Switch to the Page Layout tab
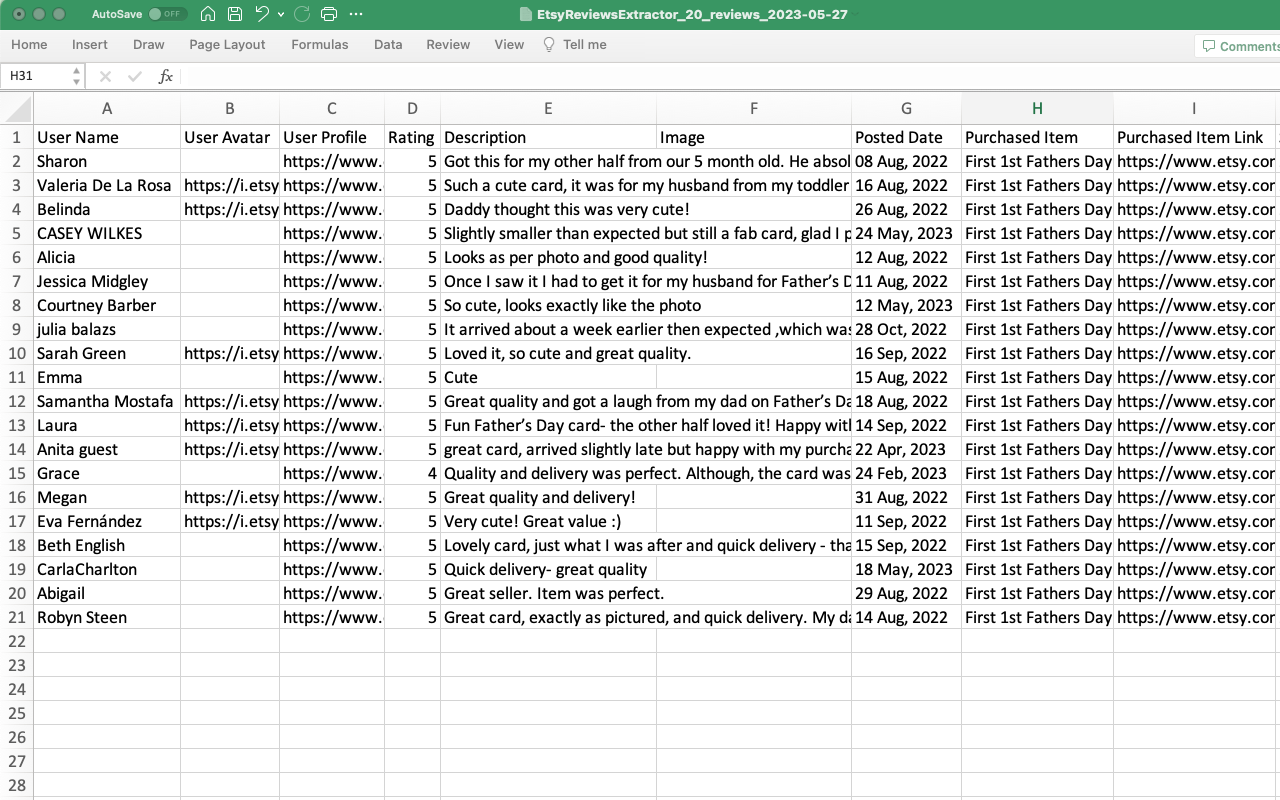This screenshot has width=1280, height=800. pyautogui.click(x=227, y=44)
